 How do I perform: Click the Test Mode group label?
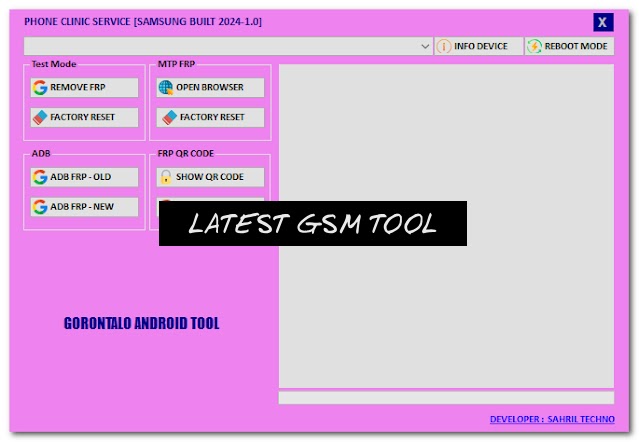pyautogui.click(x=54, y=64)
